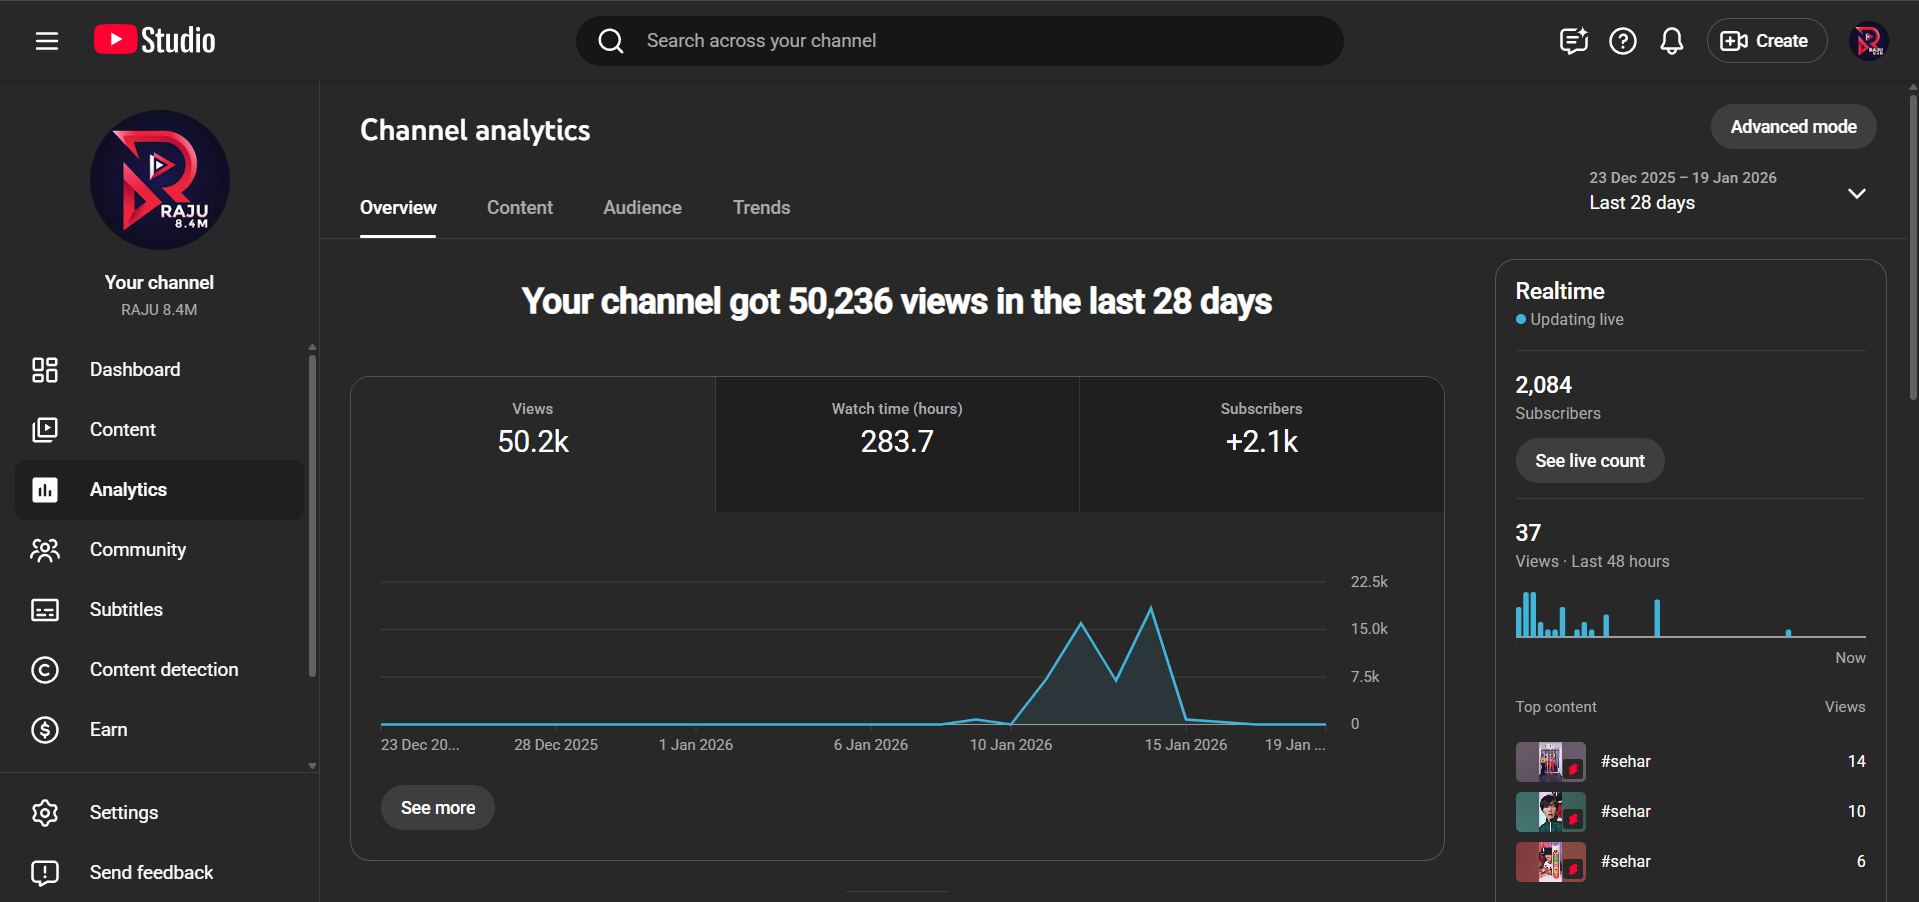Open Content detection in sidebar

[x=163, y=670]
